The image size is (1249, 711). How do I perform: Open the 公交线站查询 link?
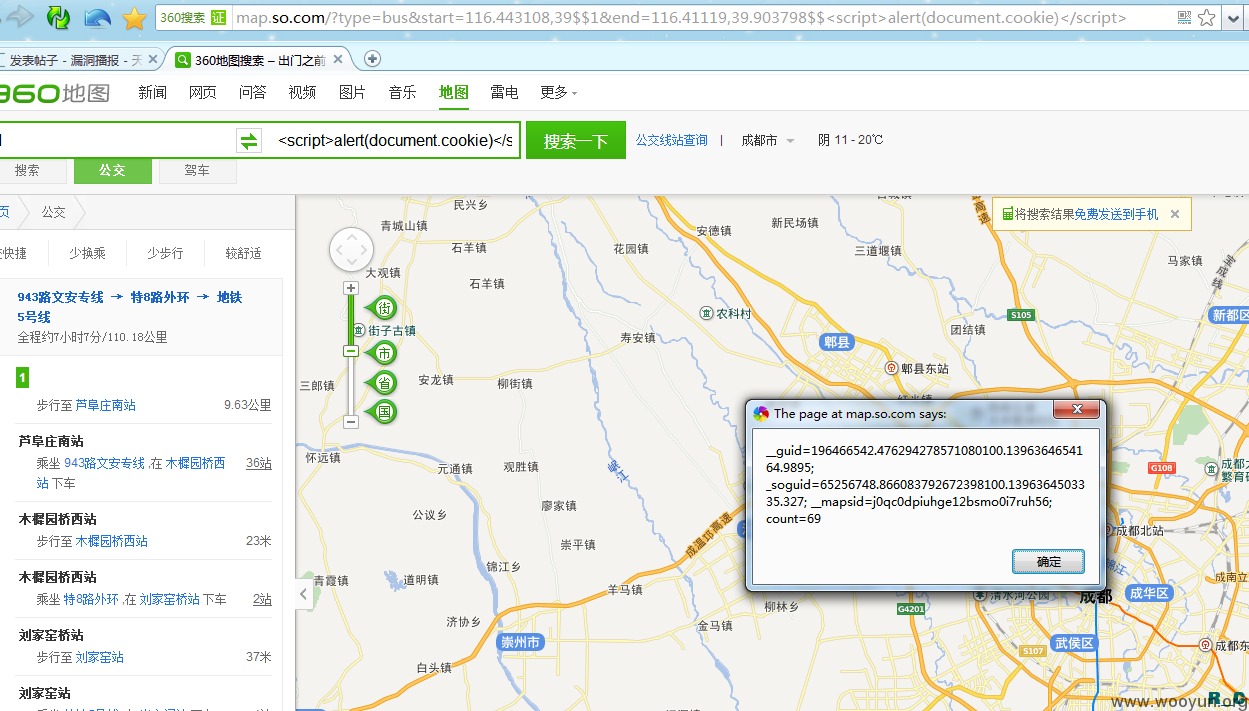671,140
